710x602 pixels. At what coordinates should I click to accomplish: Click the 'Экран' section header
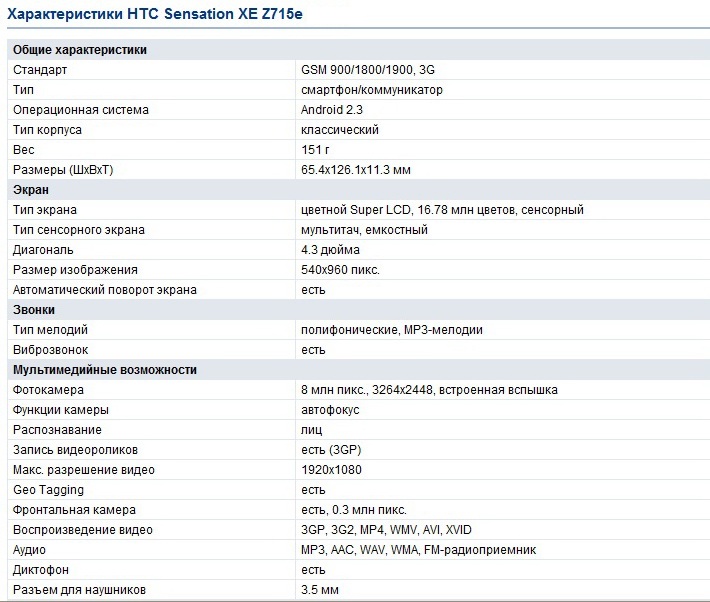coord(31,190)
